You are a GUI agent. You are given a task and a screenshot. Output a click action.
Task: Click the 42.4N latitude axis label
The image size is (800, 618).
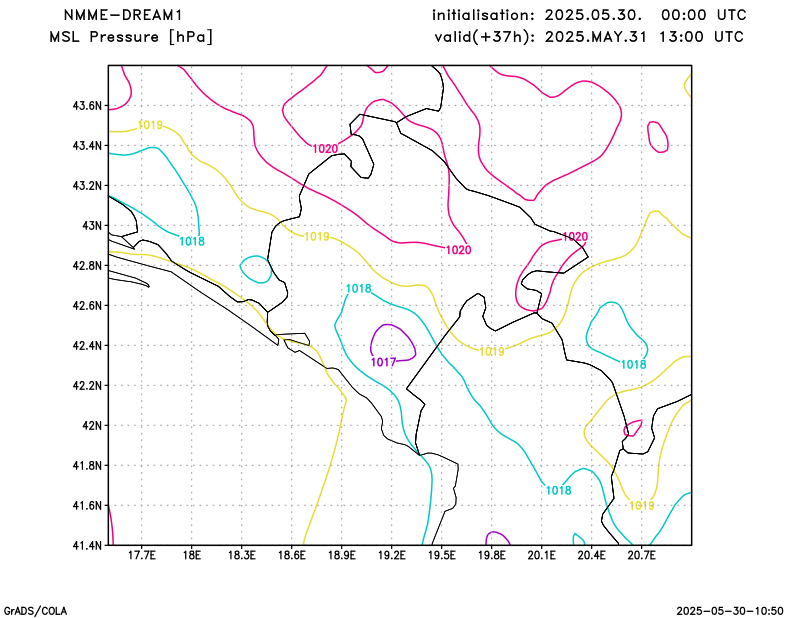pos(87,345)
